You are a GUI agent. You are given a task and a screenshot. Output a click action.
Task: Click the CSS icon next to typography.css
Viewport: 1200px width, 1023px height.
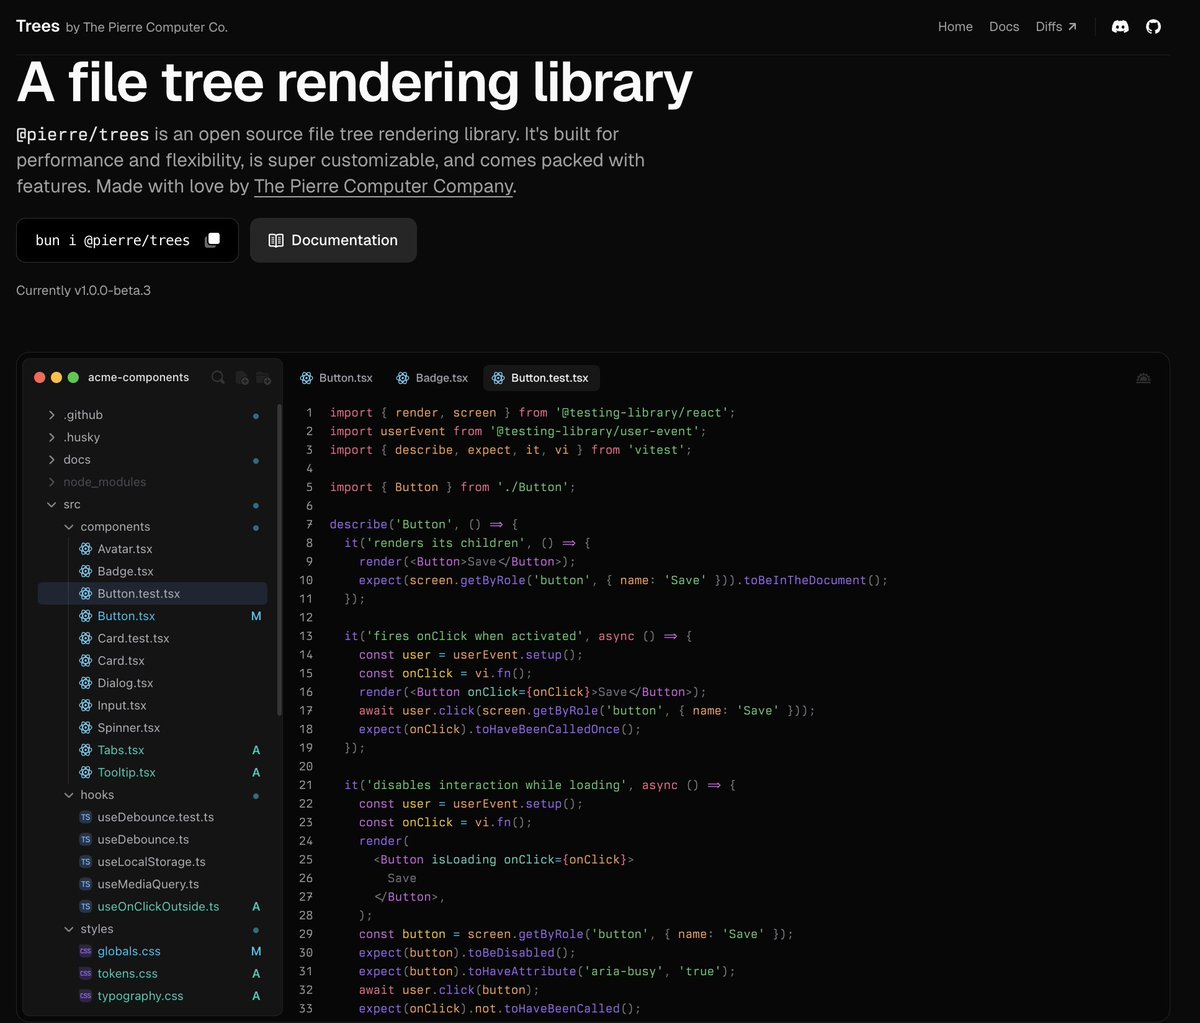[x=86, y=996]
